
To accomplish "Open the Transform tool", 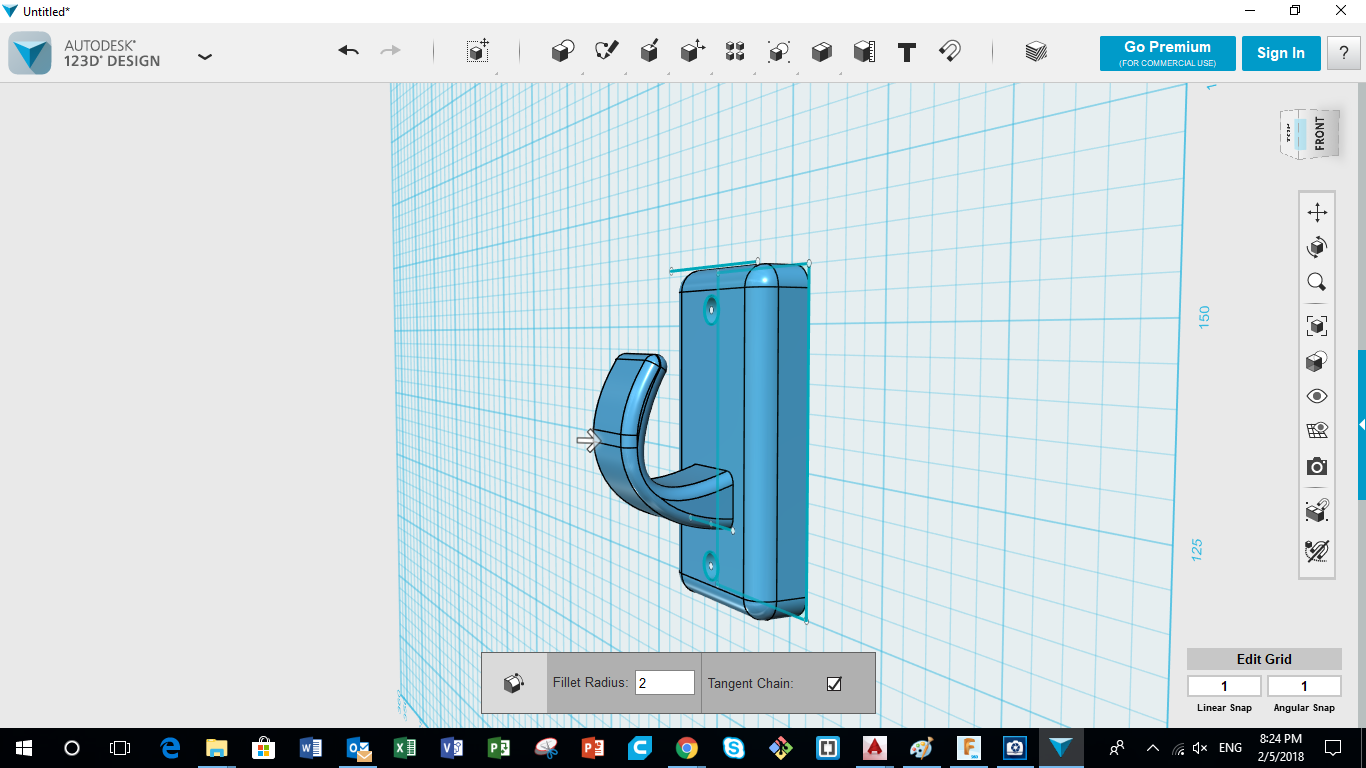I will pos(478,52).
